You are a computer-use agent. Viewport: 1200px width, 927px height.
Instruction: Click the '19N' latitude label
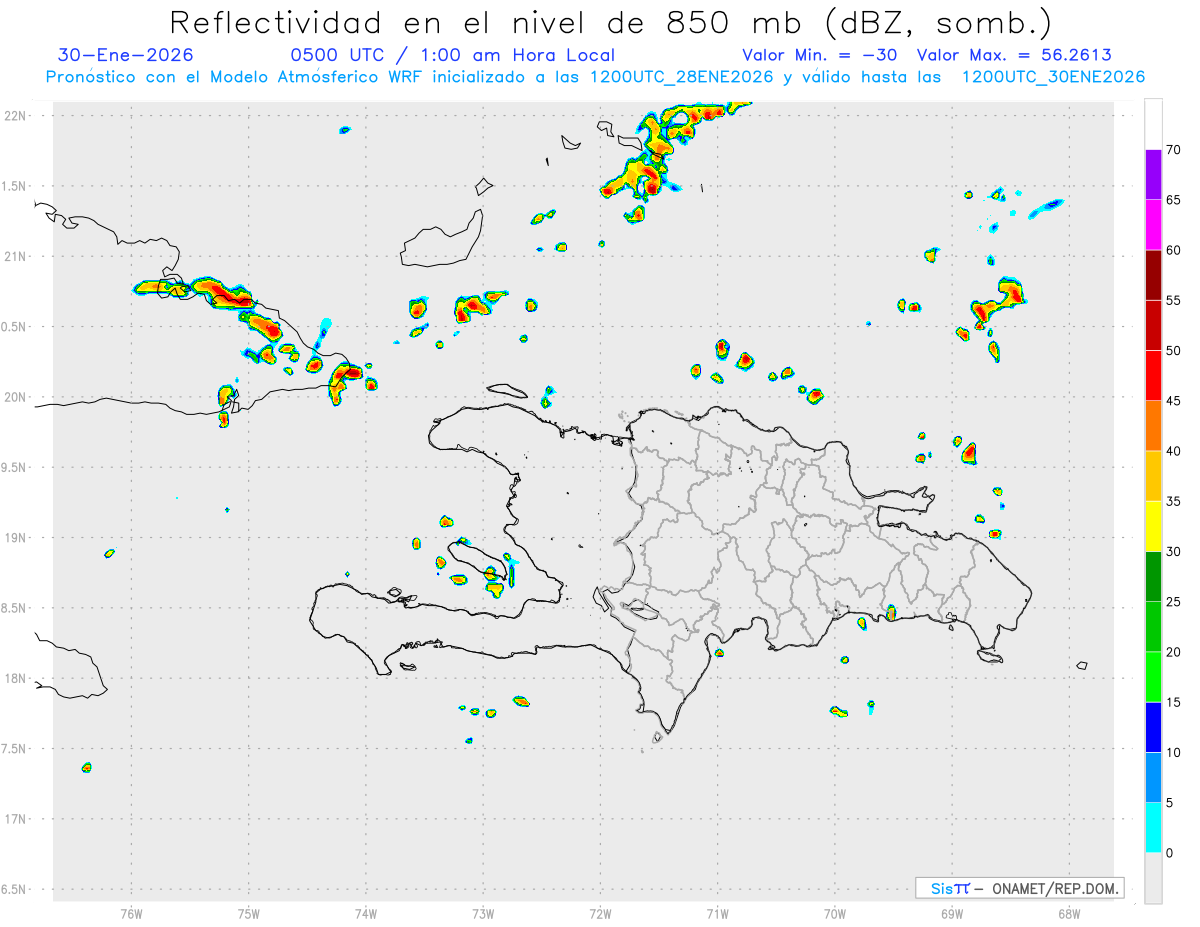[x=17, y=538]
